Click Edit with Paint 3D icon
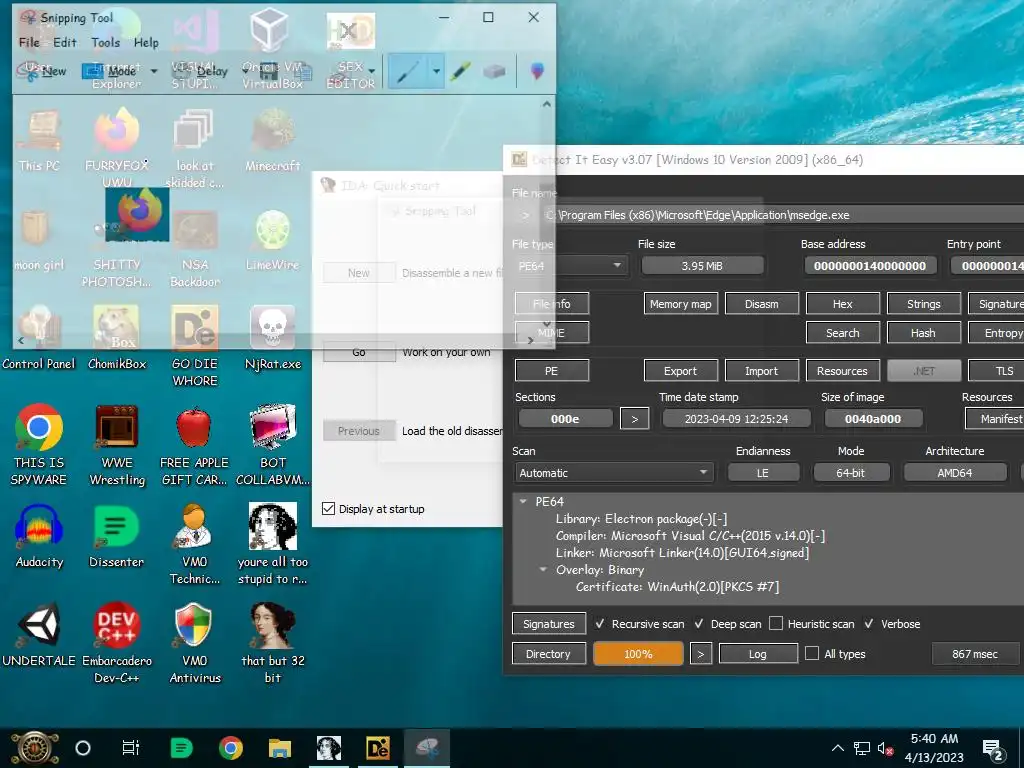Image resolution: width=1024 pixels, height=768 pixels. [x=537, y=71]
